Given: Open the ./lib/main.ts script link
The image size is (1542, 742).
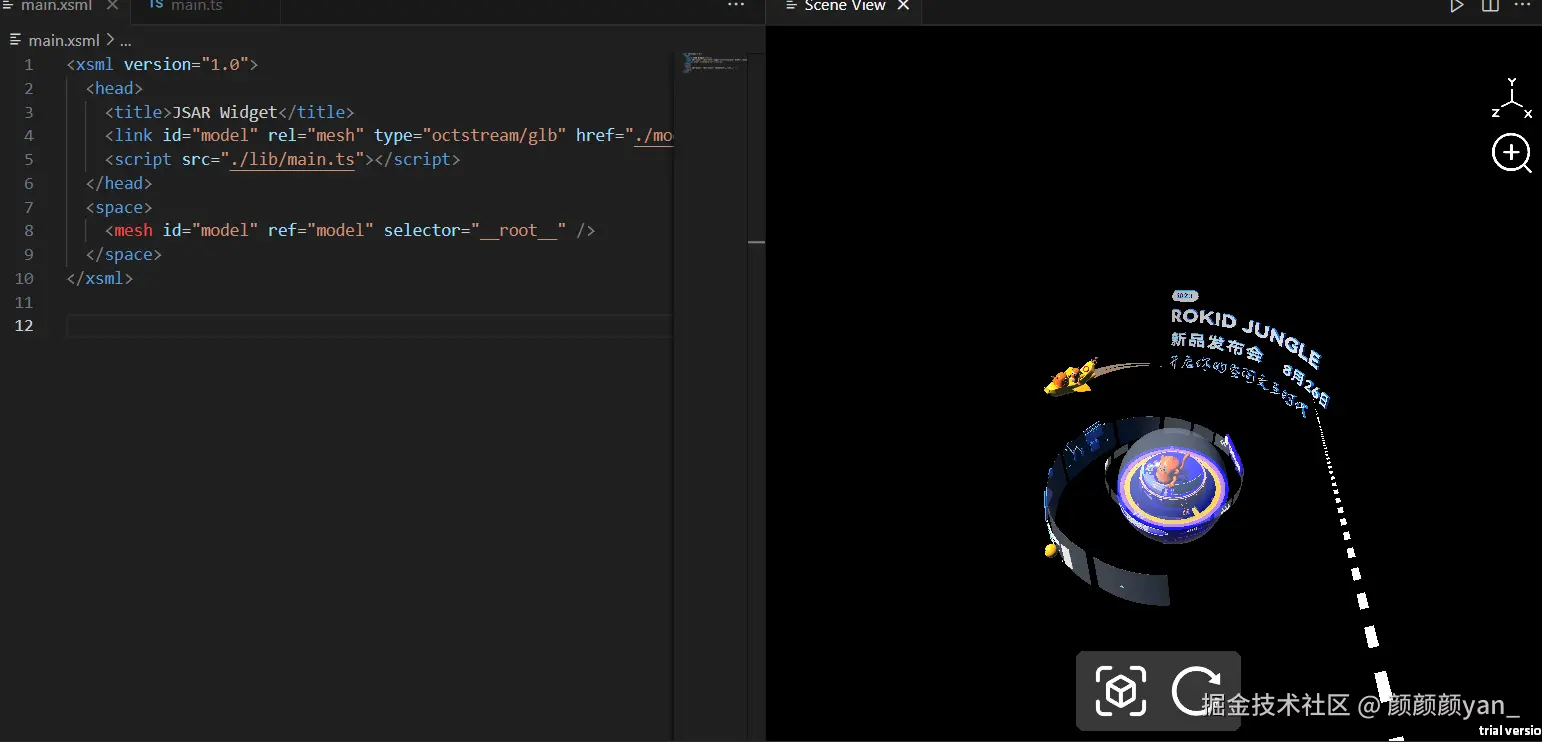Looking at the screenshot, I should [291, 160].
